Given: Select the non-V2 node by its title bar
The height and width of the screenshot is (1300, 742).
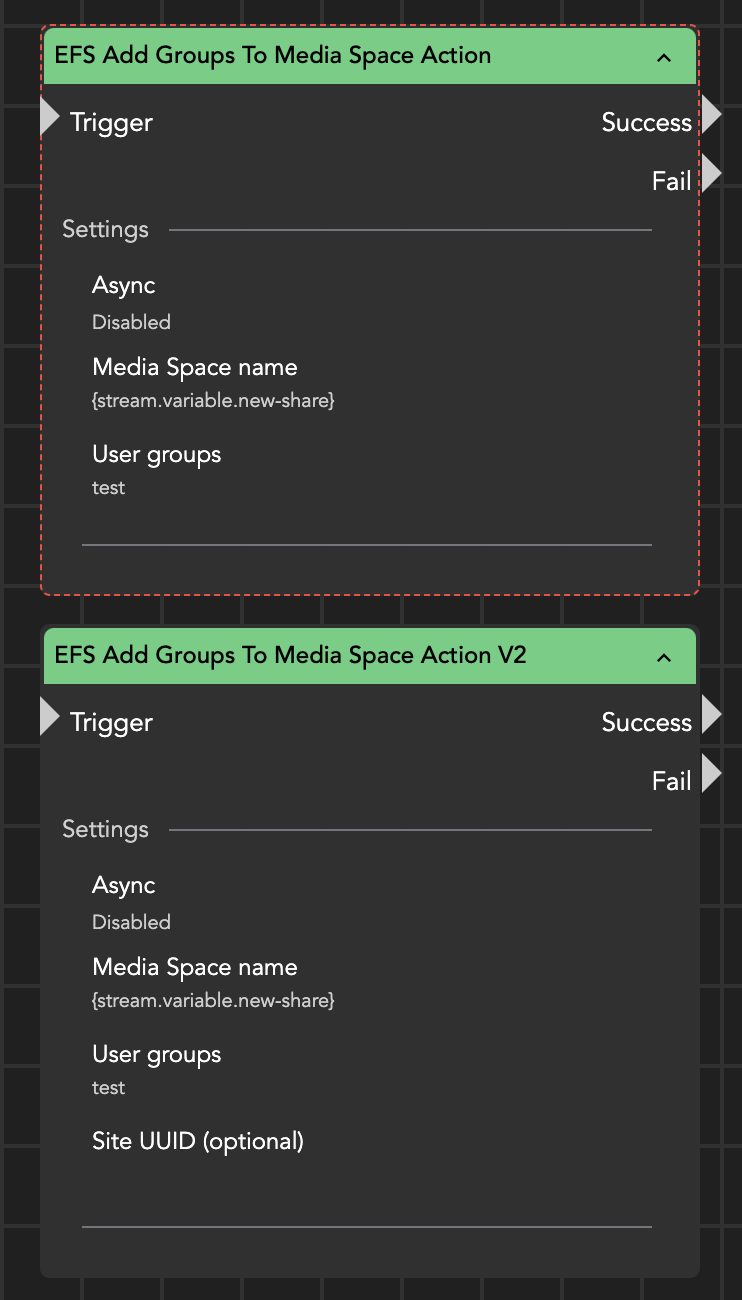Looking at the screenshot, I should [300, 56].
